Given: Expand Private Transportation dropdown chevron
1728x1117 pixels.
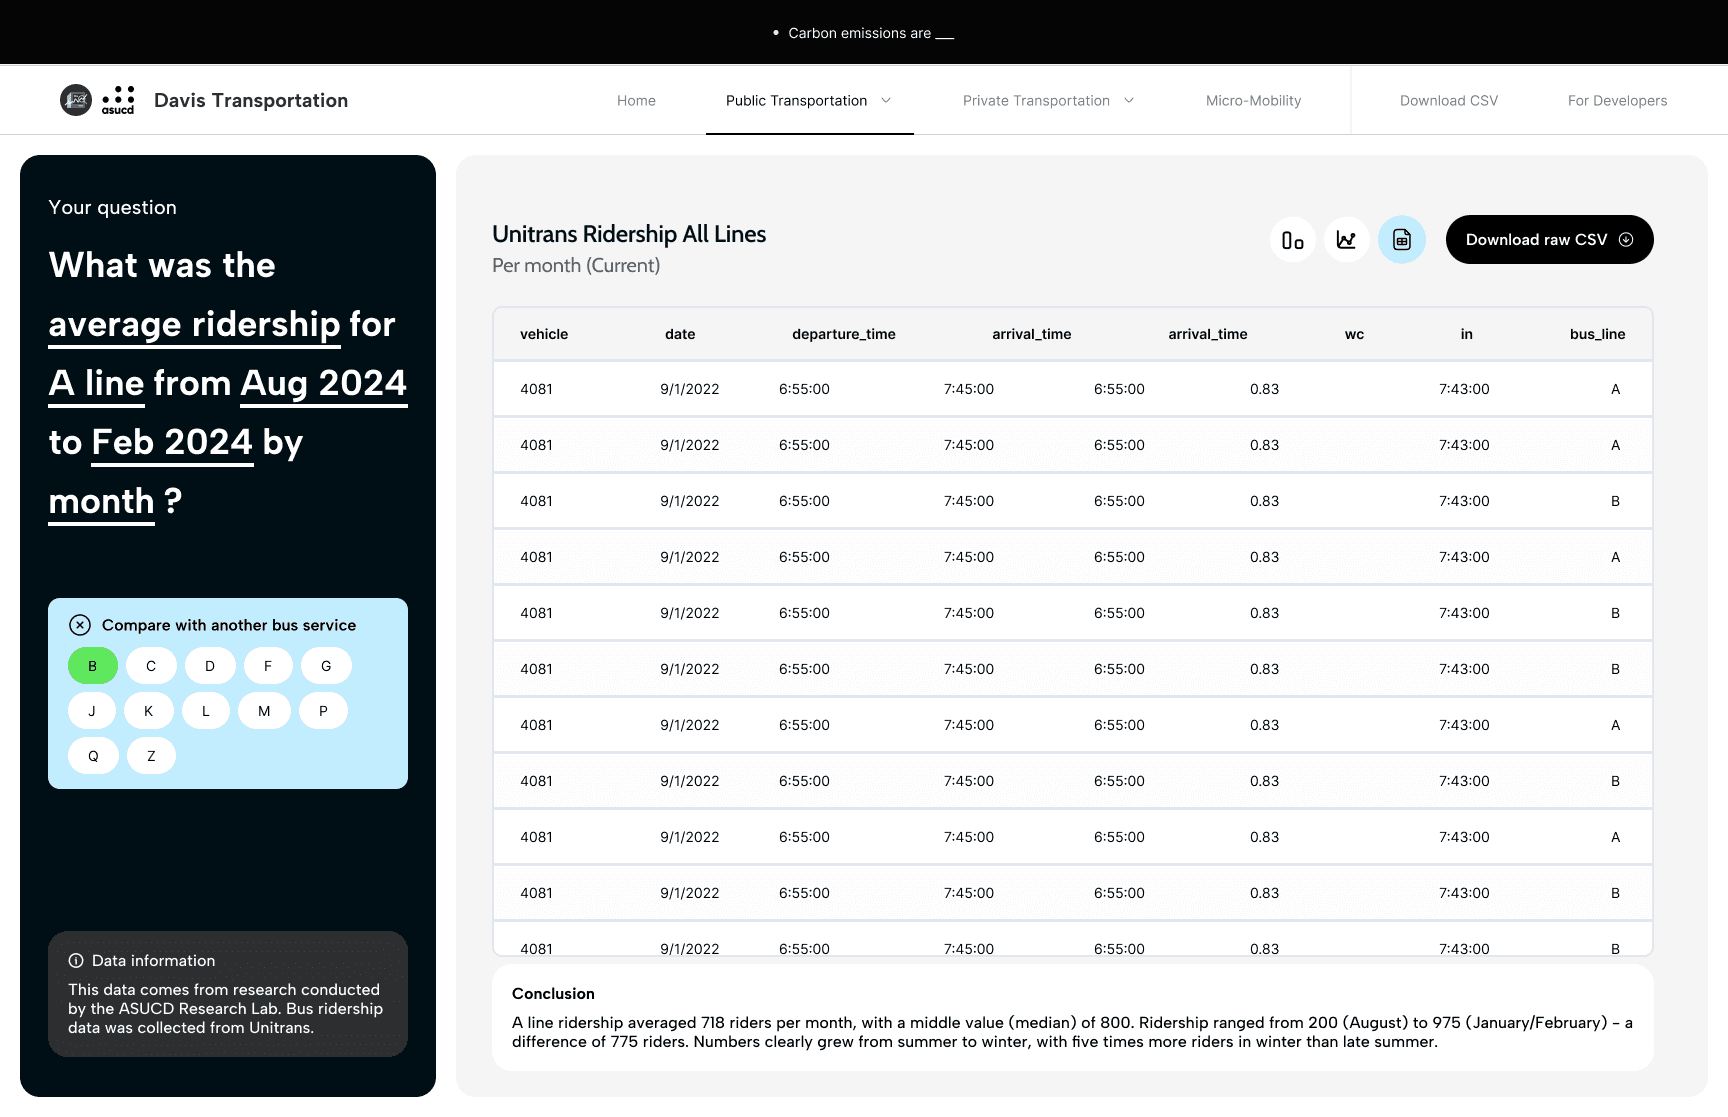Looking at the screenshot, I should (x=1129, y=100).
